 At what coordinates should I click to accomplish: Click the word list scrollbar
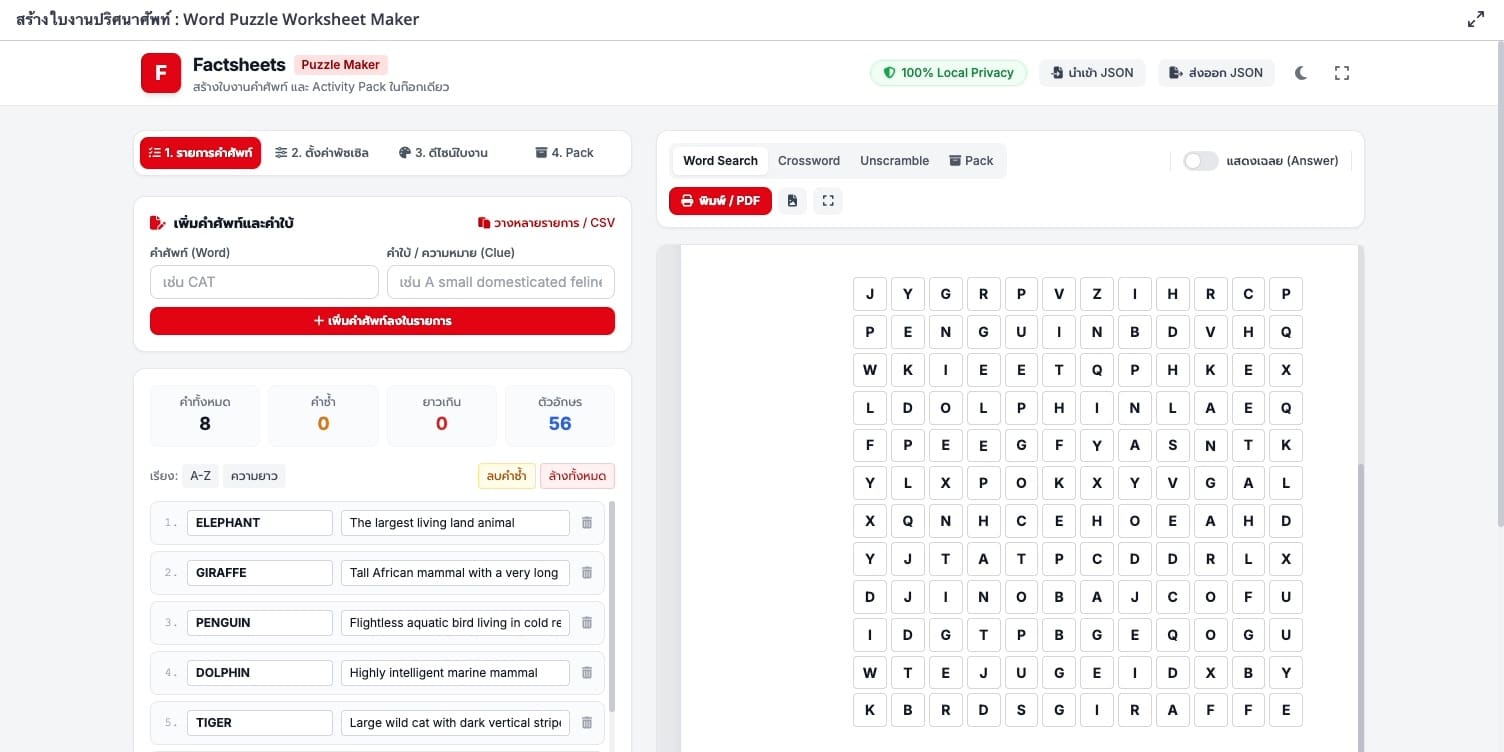pyautogui.click(x=612, y=606)
